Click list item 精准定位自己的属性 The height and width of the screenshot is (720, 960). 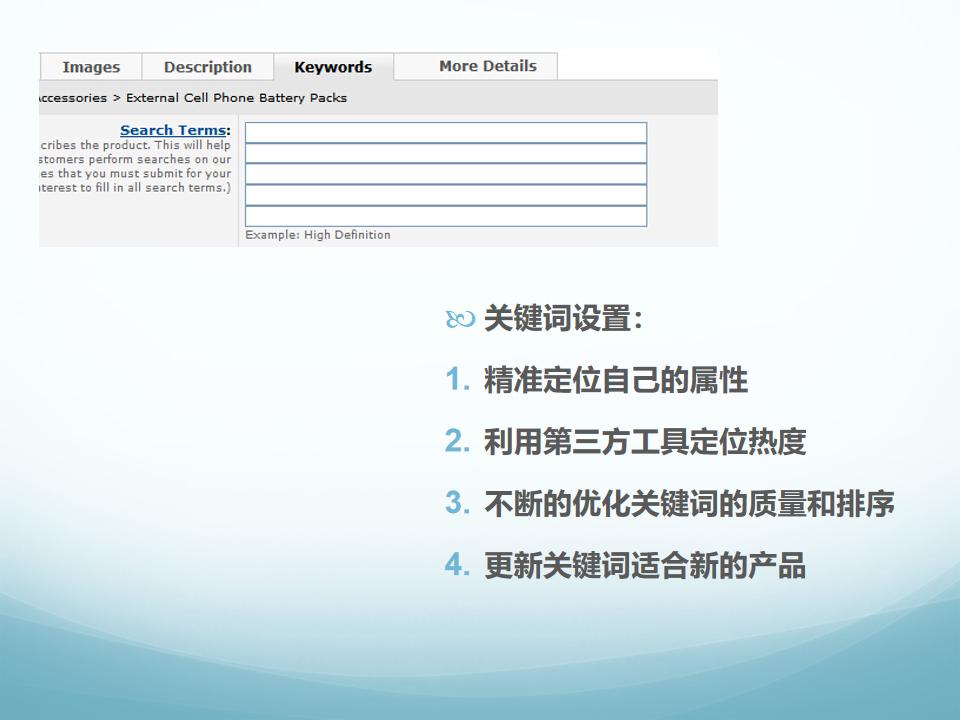coord(615,380)
